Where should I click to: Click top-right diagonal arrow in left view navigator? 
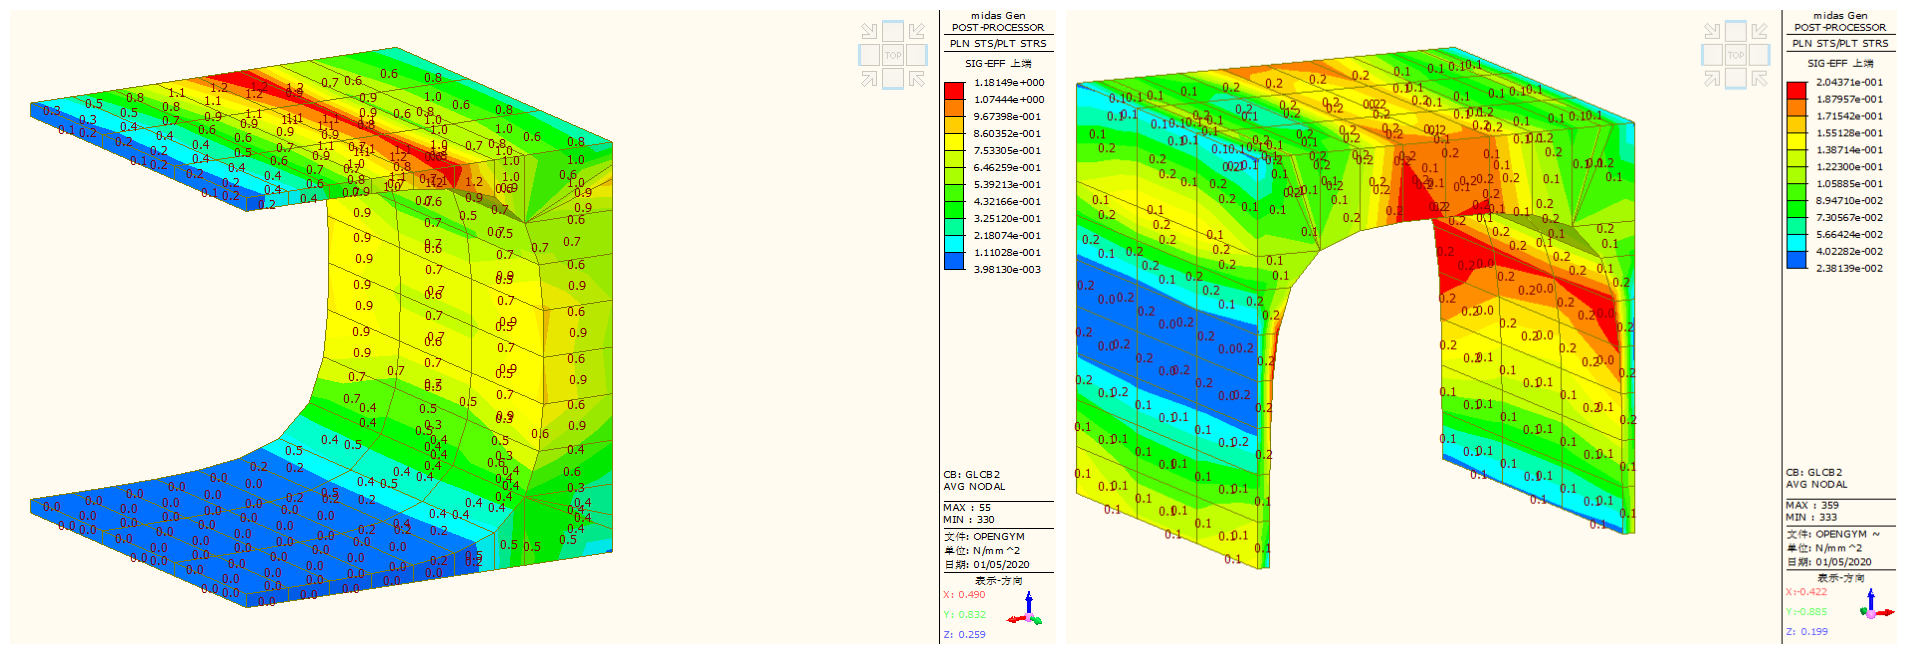pyautogui.click(x=917, y=32)
